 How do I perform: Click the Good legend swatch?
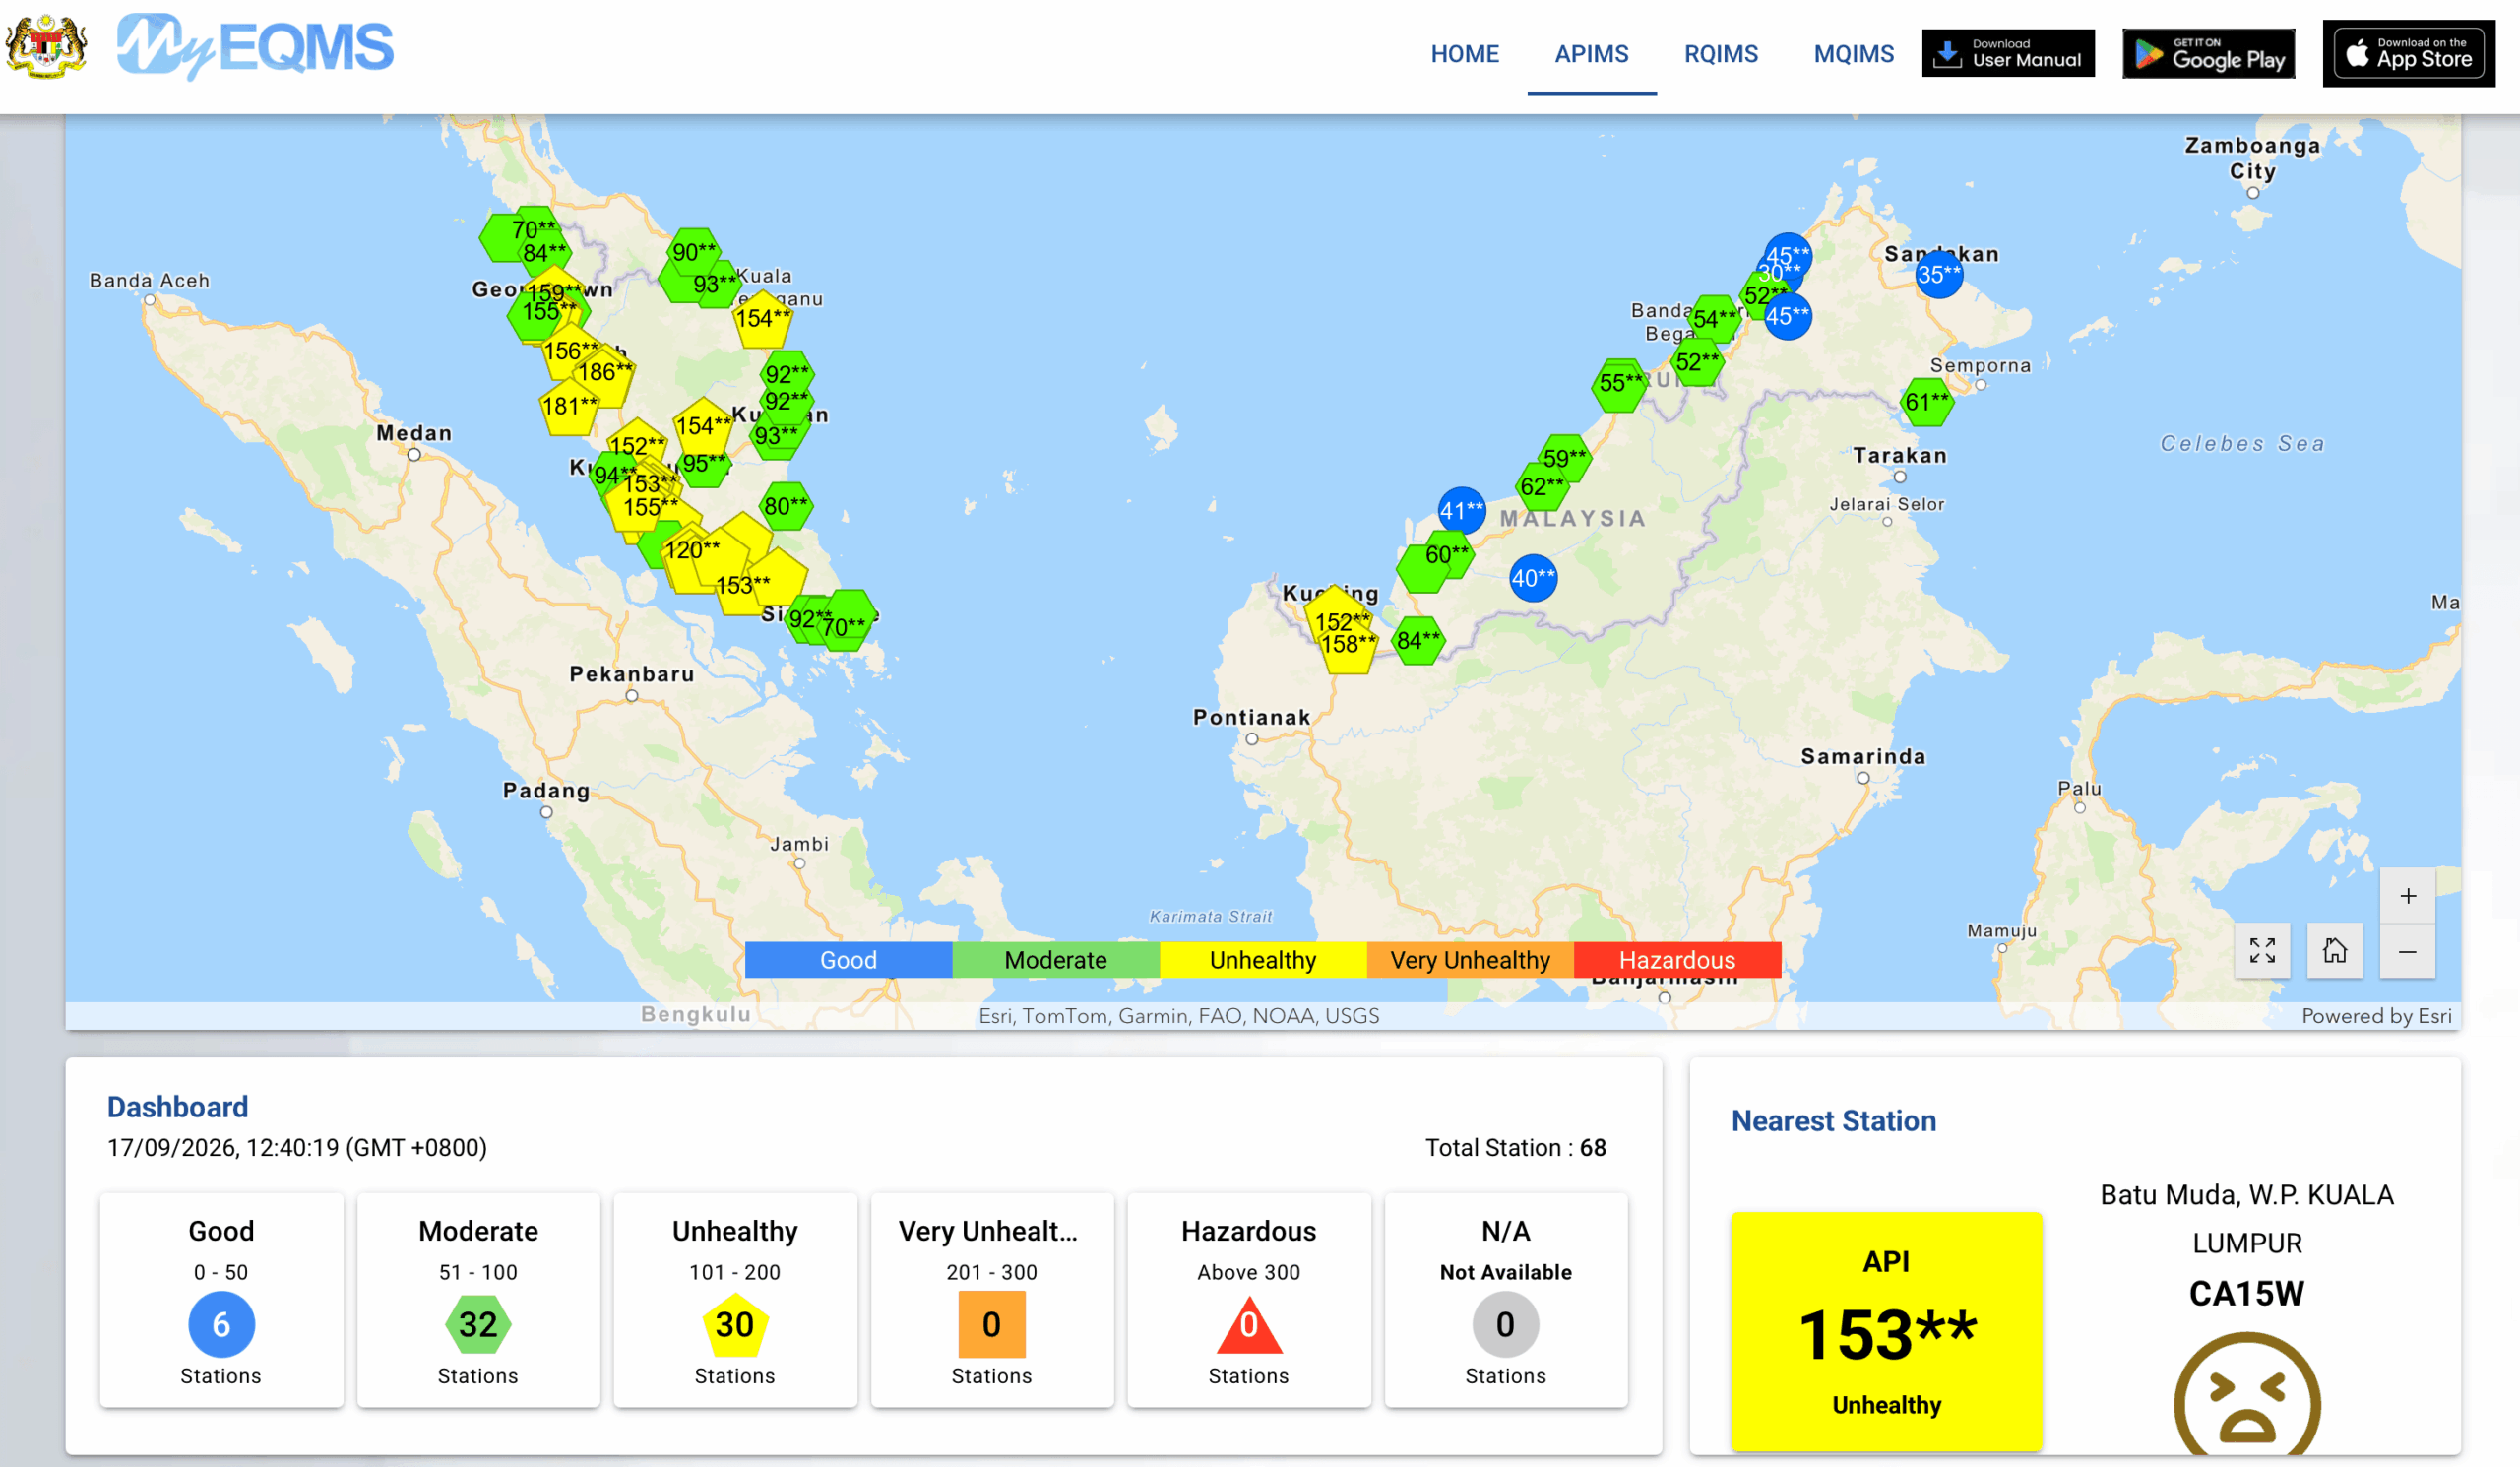coord(848,960)
